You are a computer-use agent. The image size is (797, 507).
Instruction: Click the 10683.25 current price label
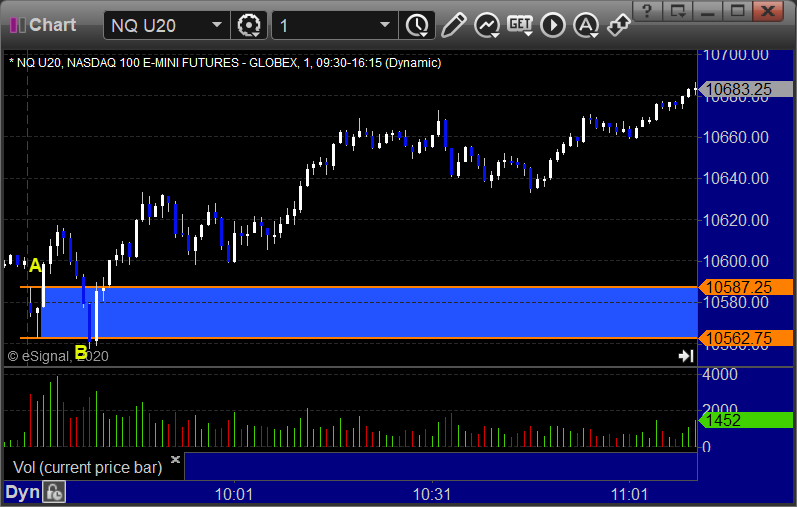pyautogui.click(x=746, y=90)
